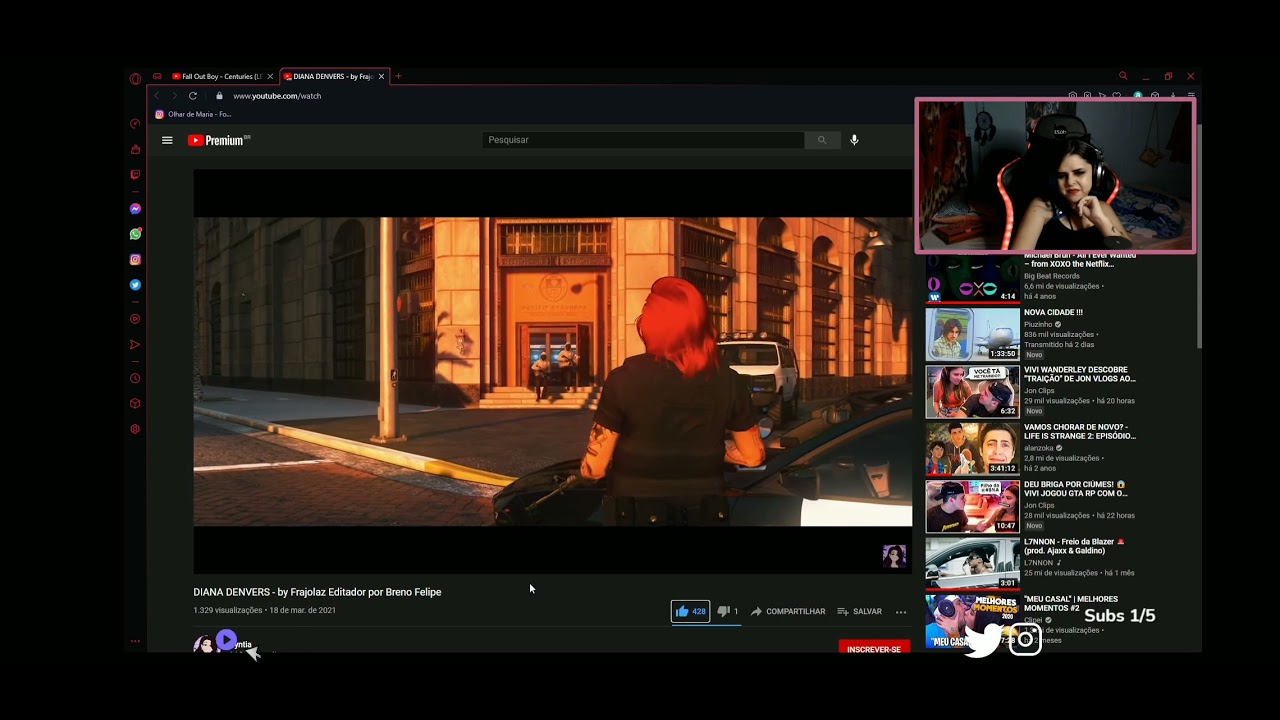1280x720 pixels.
Task: Open VAMOS CHORAR DE NOVO thumbnail
Action: [x=972, y=448]
